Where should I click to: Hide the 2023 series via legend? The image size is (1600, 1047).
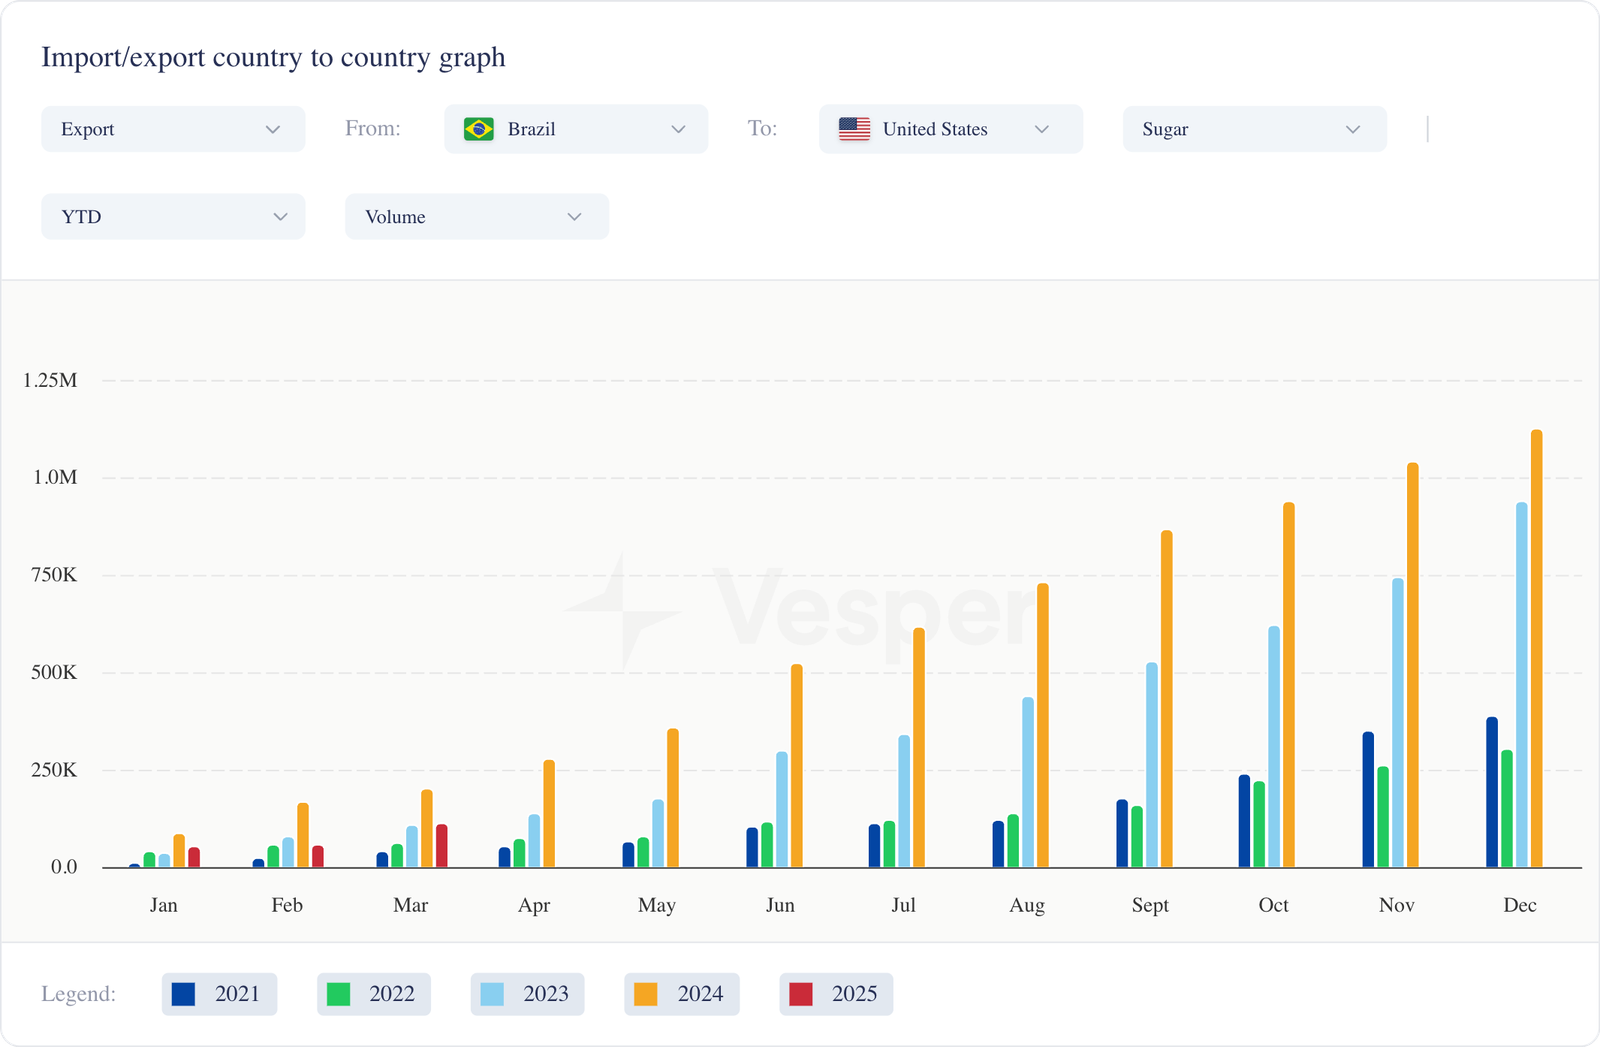527,994
